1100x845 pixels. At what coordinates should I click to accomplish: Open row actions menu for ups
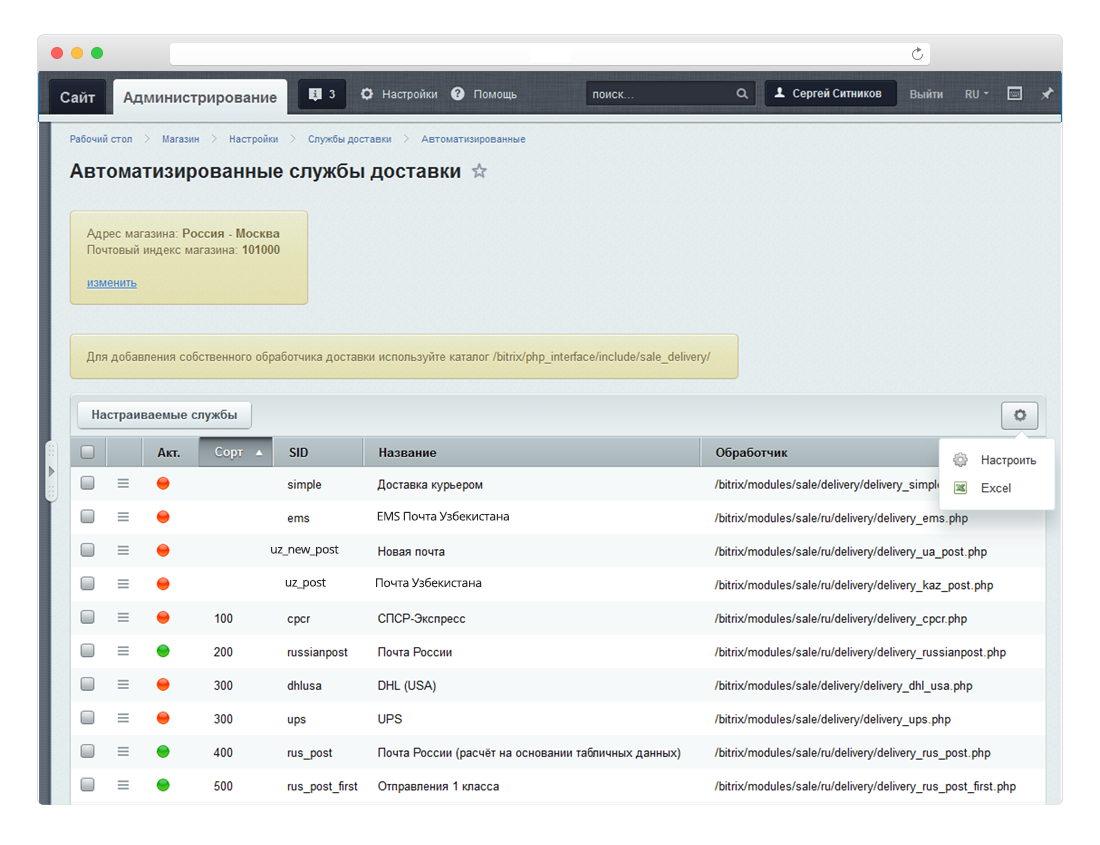coord(123,718)
